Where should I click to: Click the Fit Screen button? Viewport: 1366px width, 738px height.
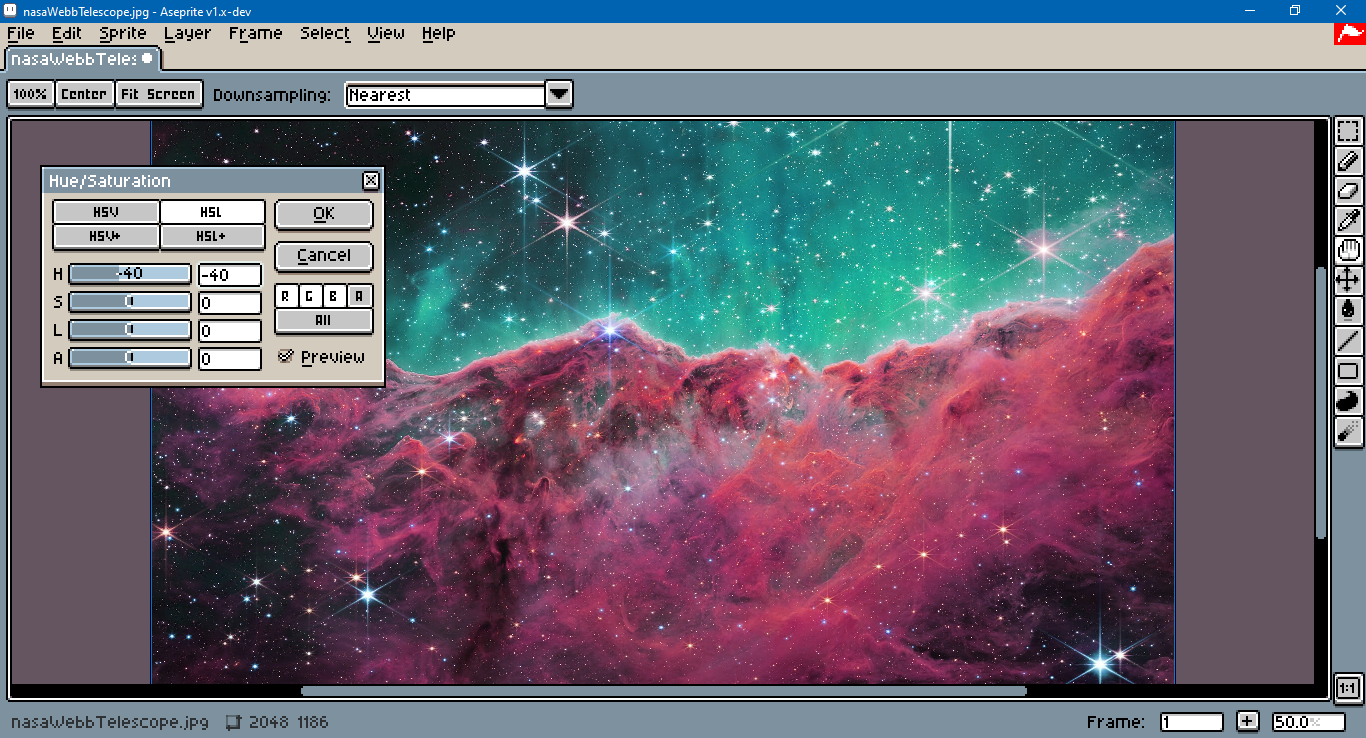point(158,94)
